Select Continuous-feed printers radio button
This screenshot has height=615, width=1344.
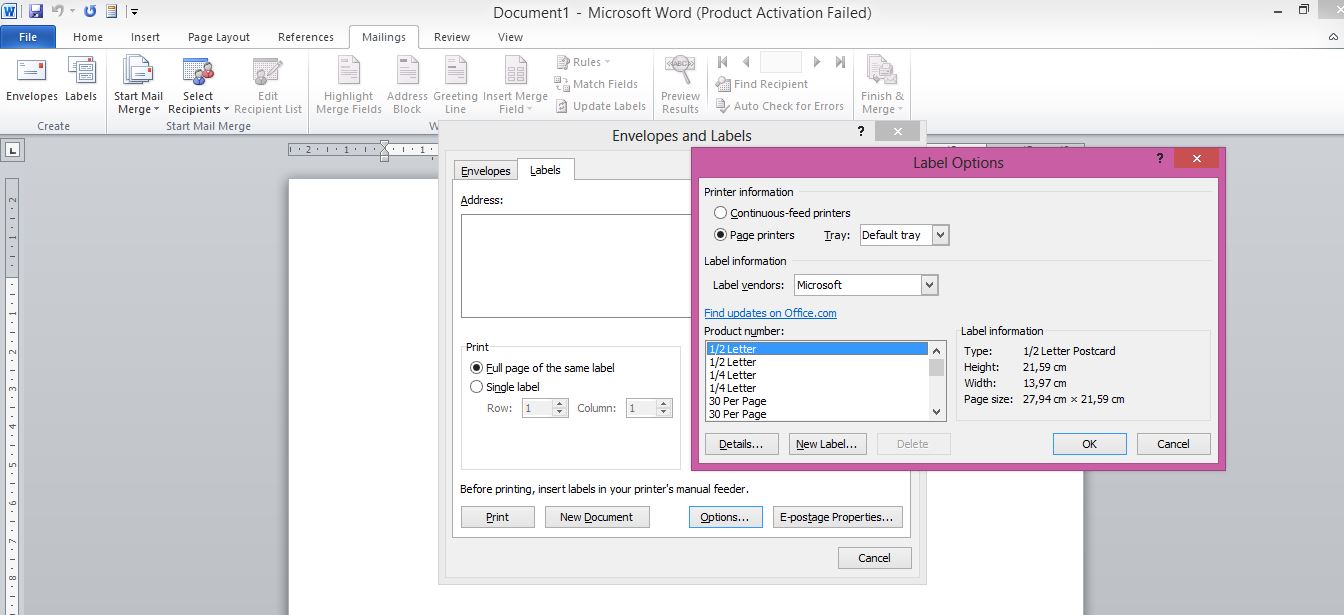[x=721, y=213]
